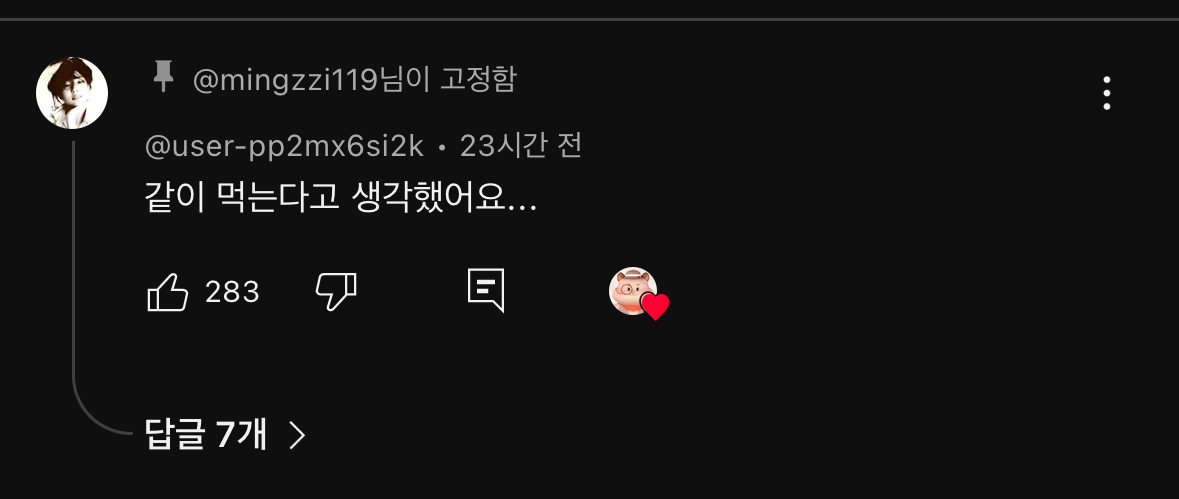Dislike the comment with thumbs-down icon
Image resolution: width=1179 pixels, height=499 pixels.
click(x=335, y=292)
